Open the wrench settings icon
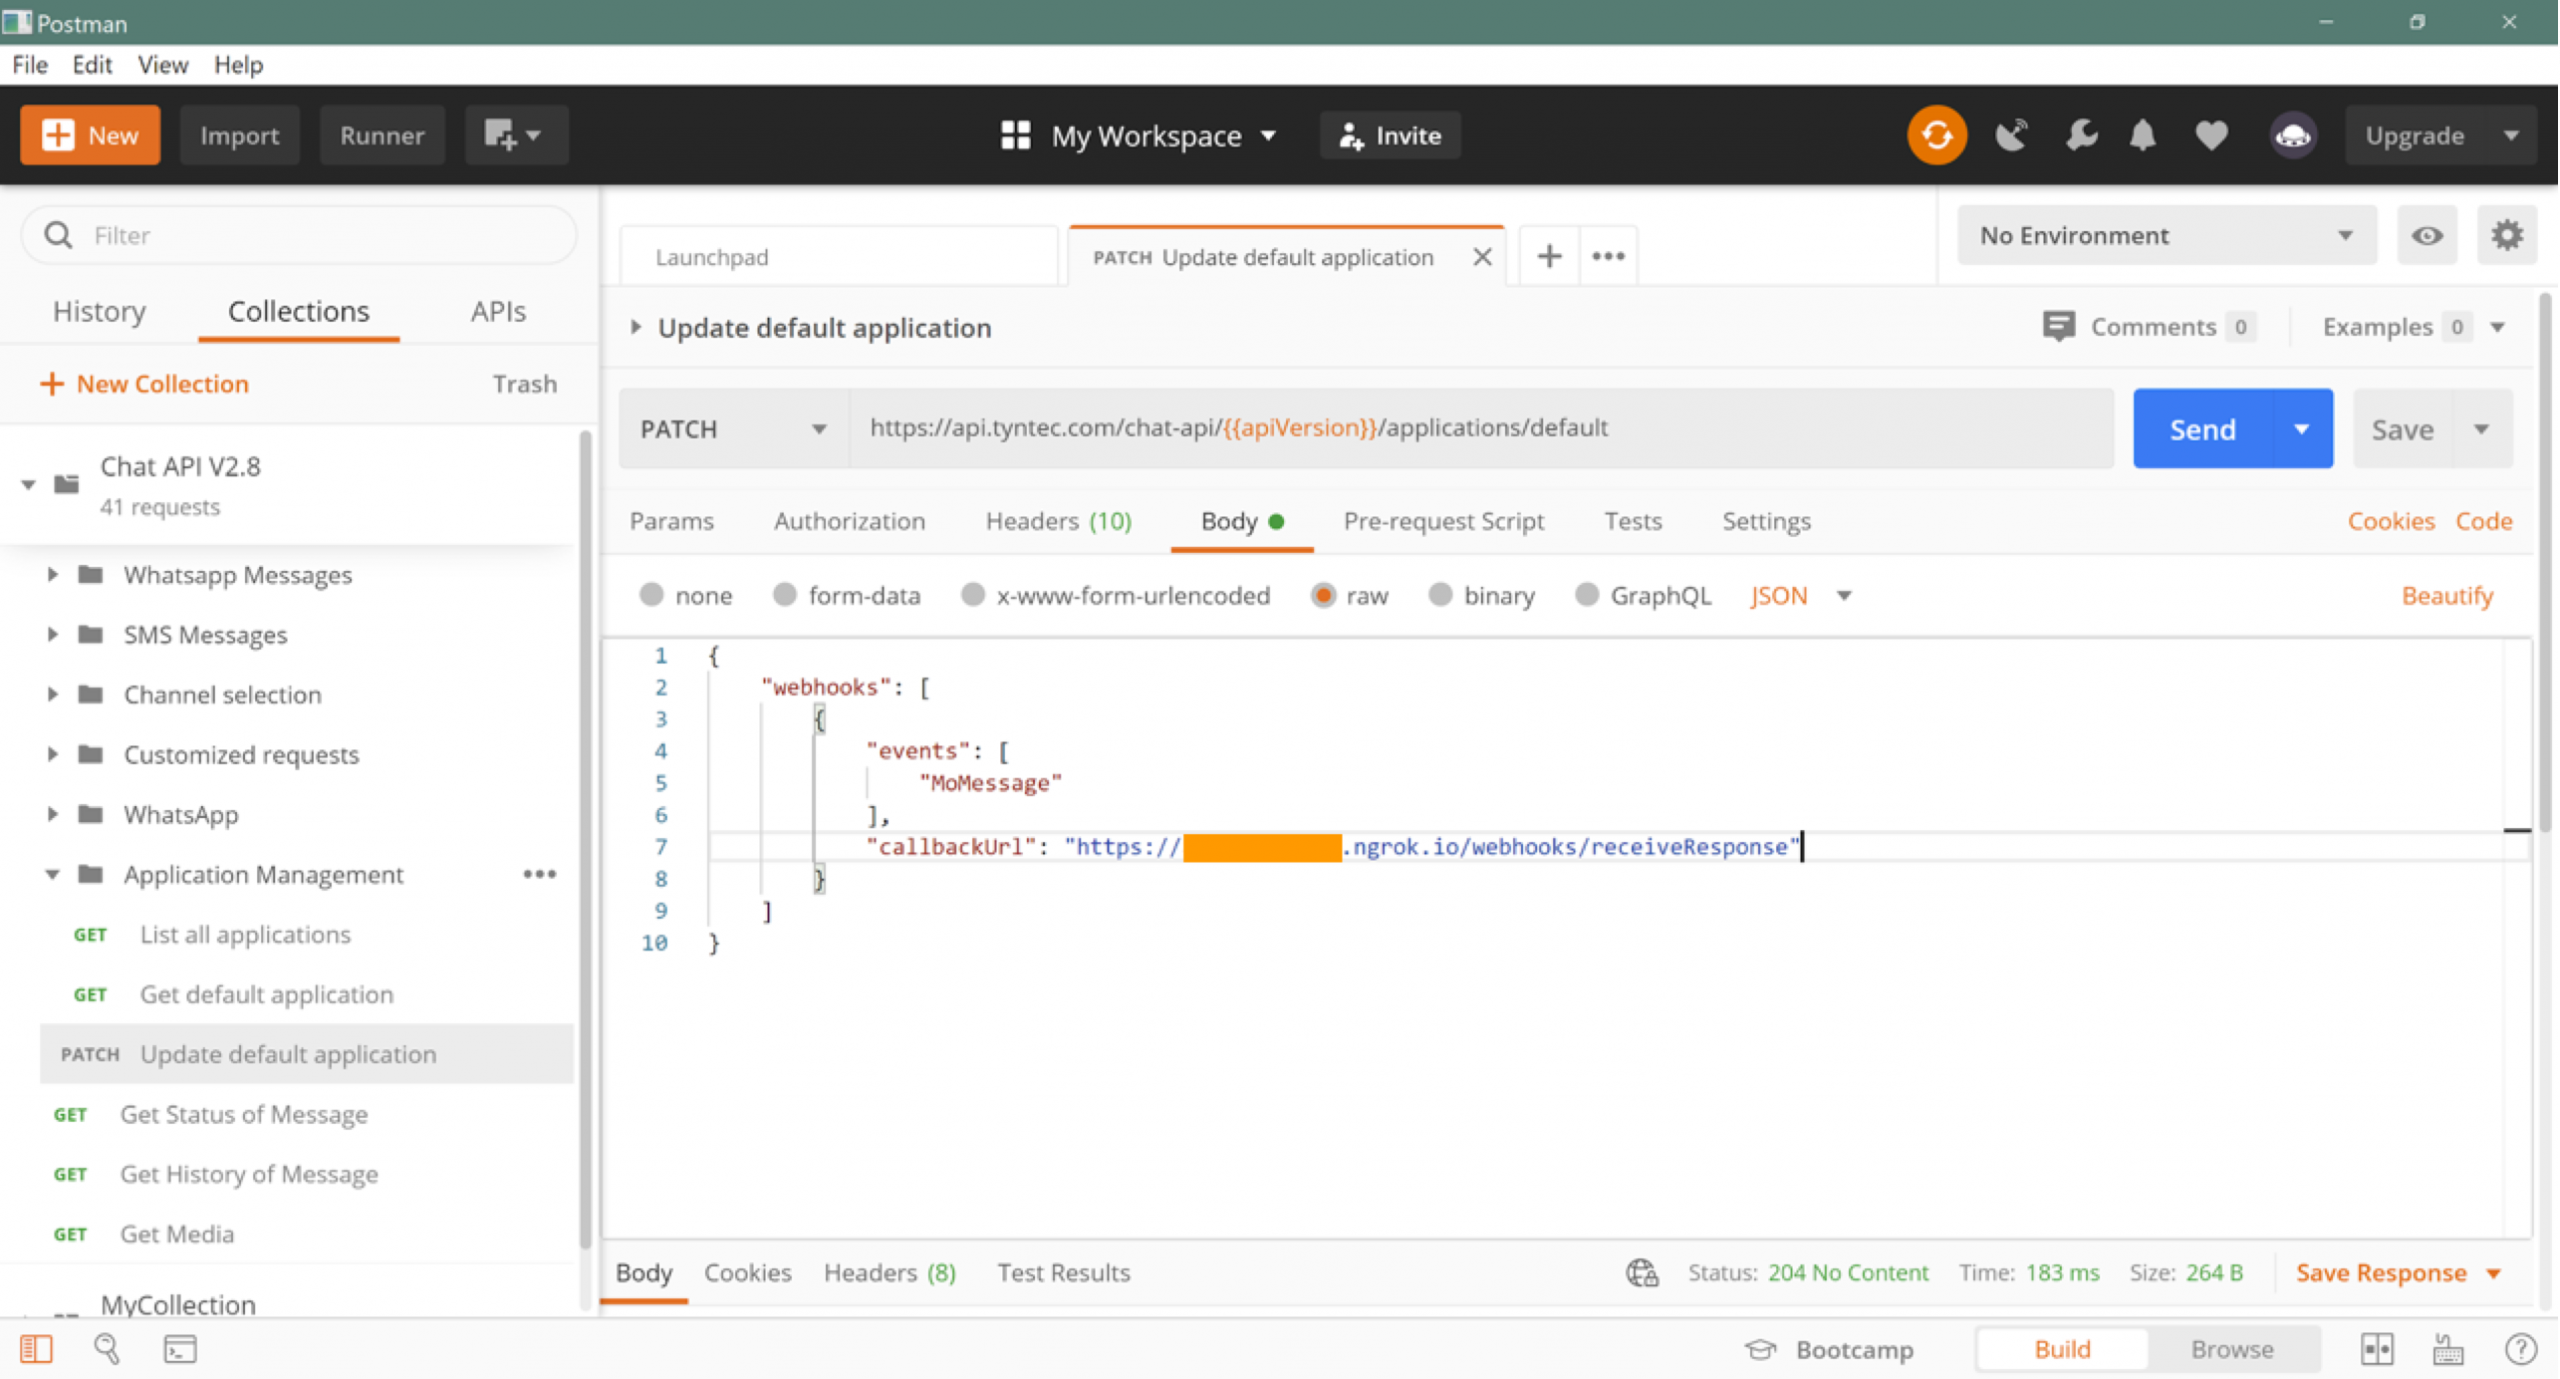Image resolution: width=2560 pixels, height=1379 pixels. tap(2081, 135)
